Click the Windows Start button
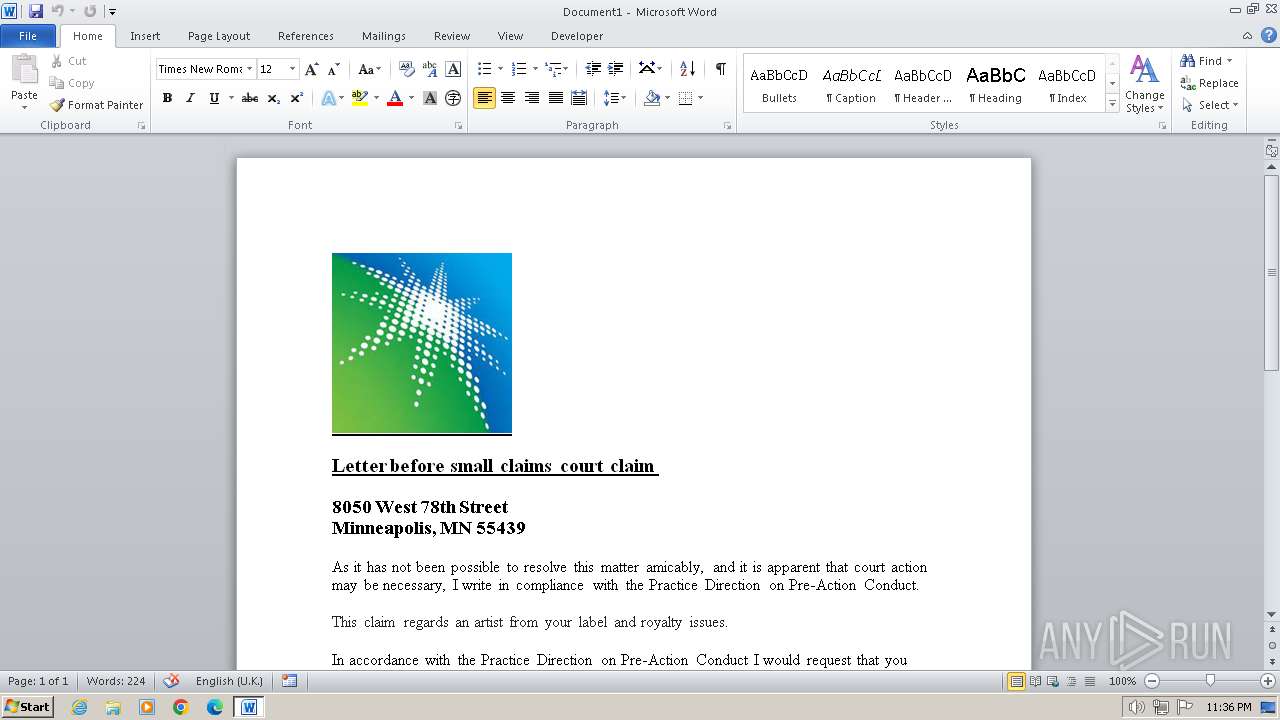The width and height of the screenshot is (1280, 720). coord(27,706)
